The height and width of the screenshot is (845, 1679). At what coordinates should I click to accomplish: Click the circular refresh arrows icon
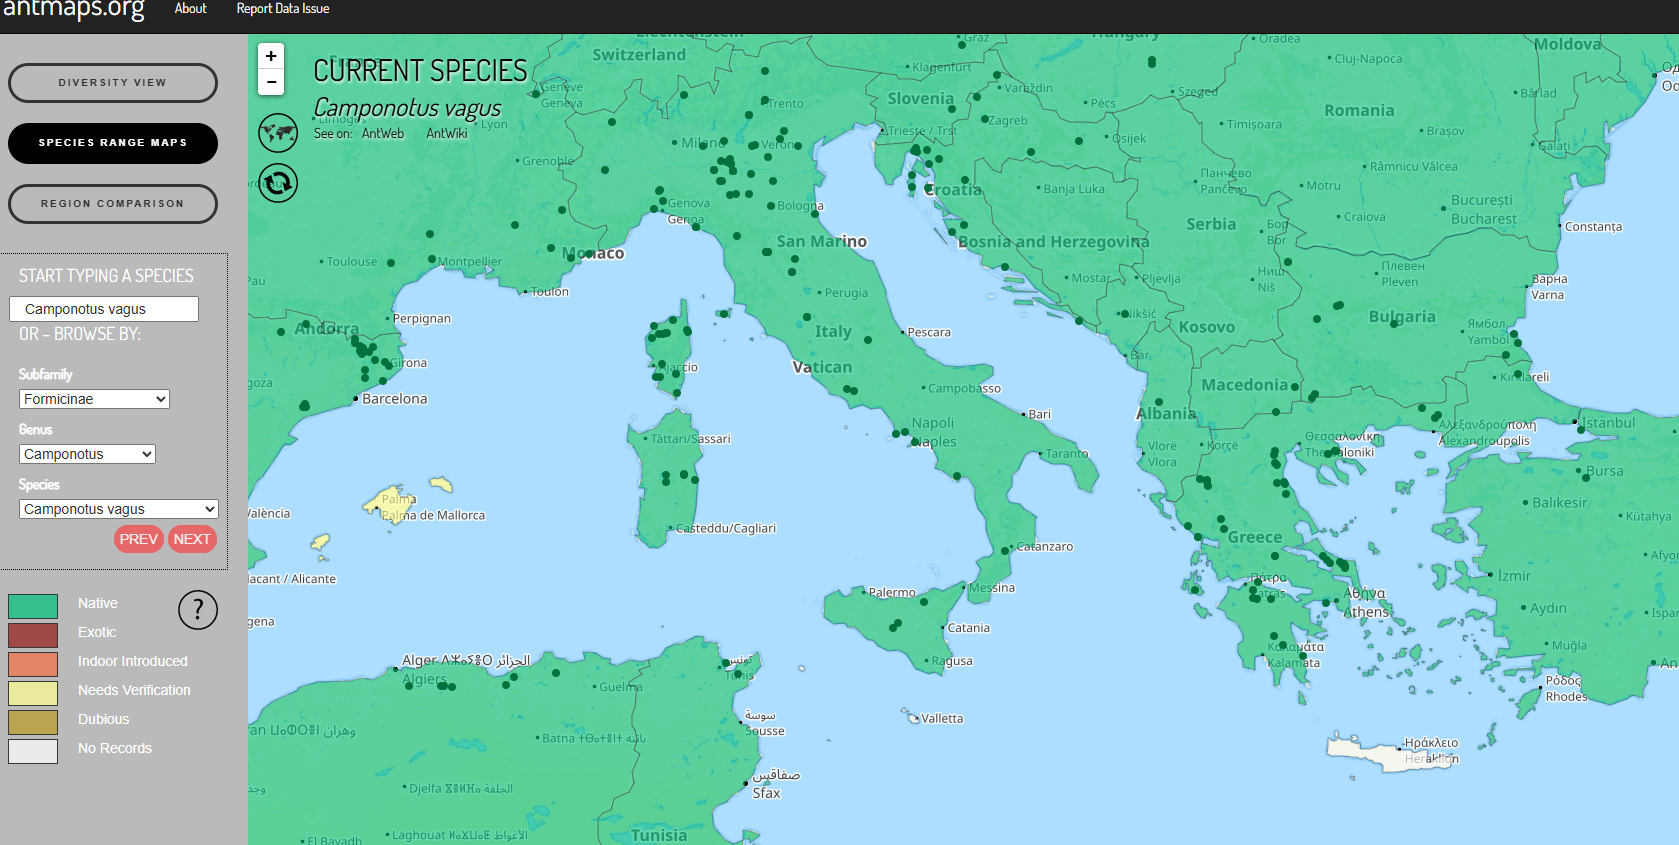point(278,183)
